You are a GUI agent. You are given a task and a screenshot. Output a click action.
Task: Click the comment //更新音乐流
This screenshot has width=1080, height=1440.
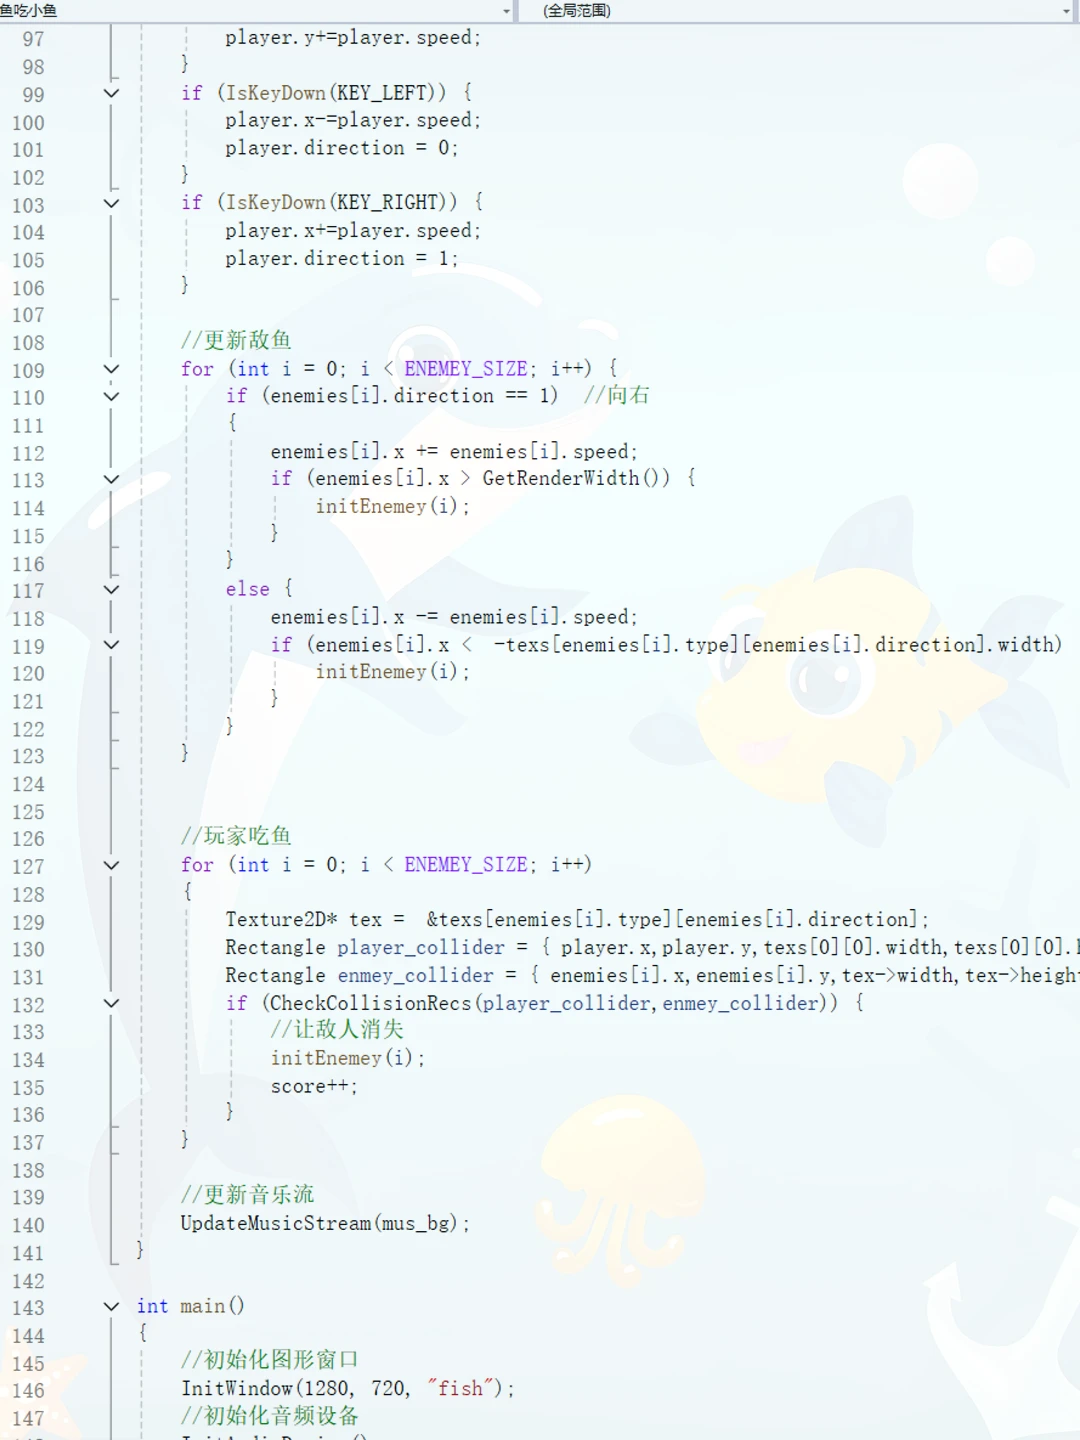click(247, 1195)
